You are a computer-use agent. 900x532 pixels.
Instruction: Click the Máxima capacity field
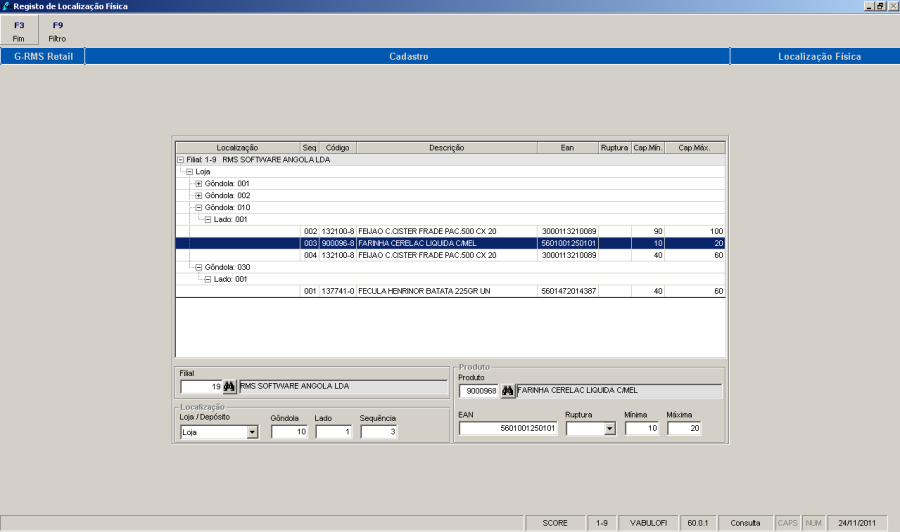pos(686,429)
